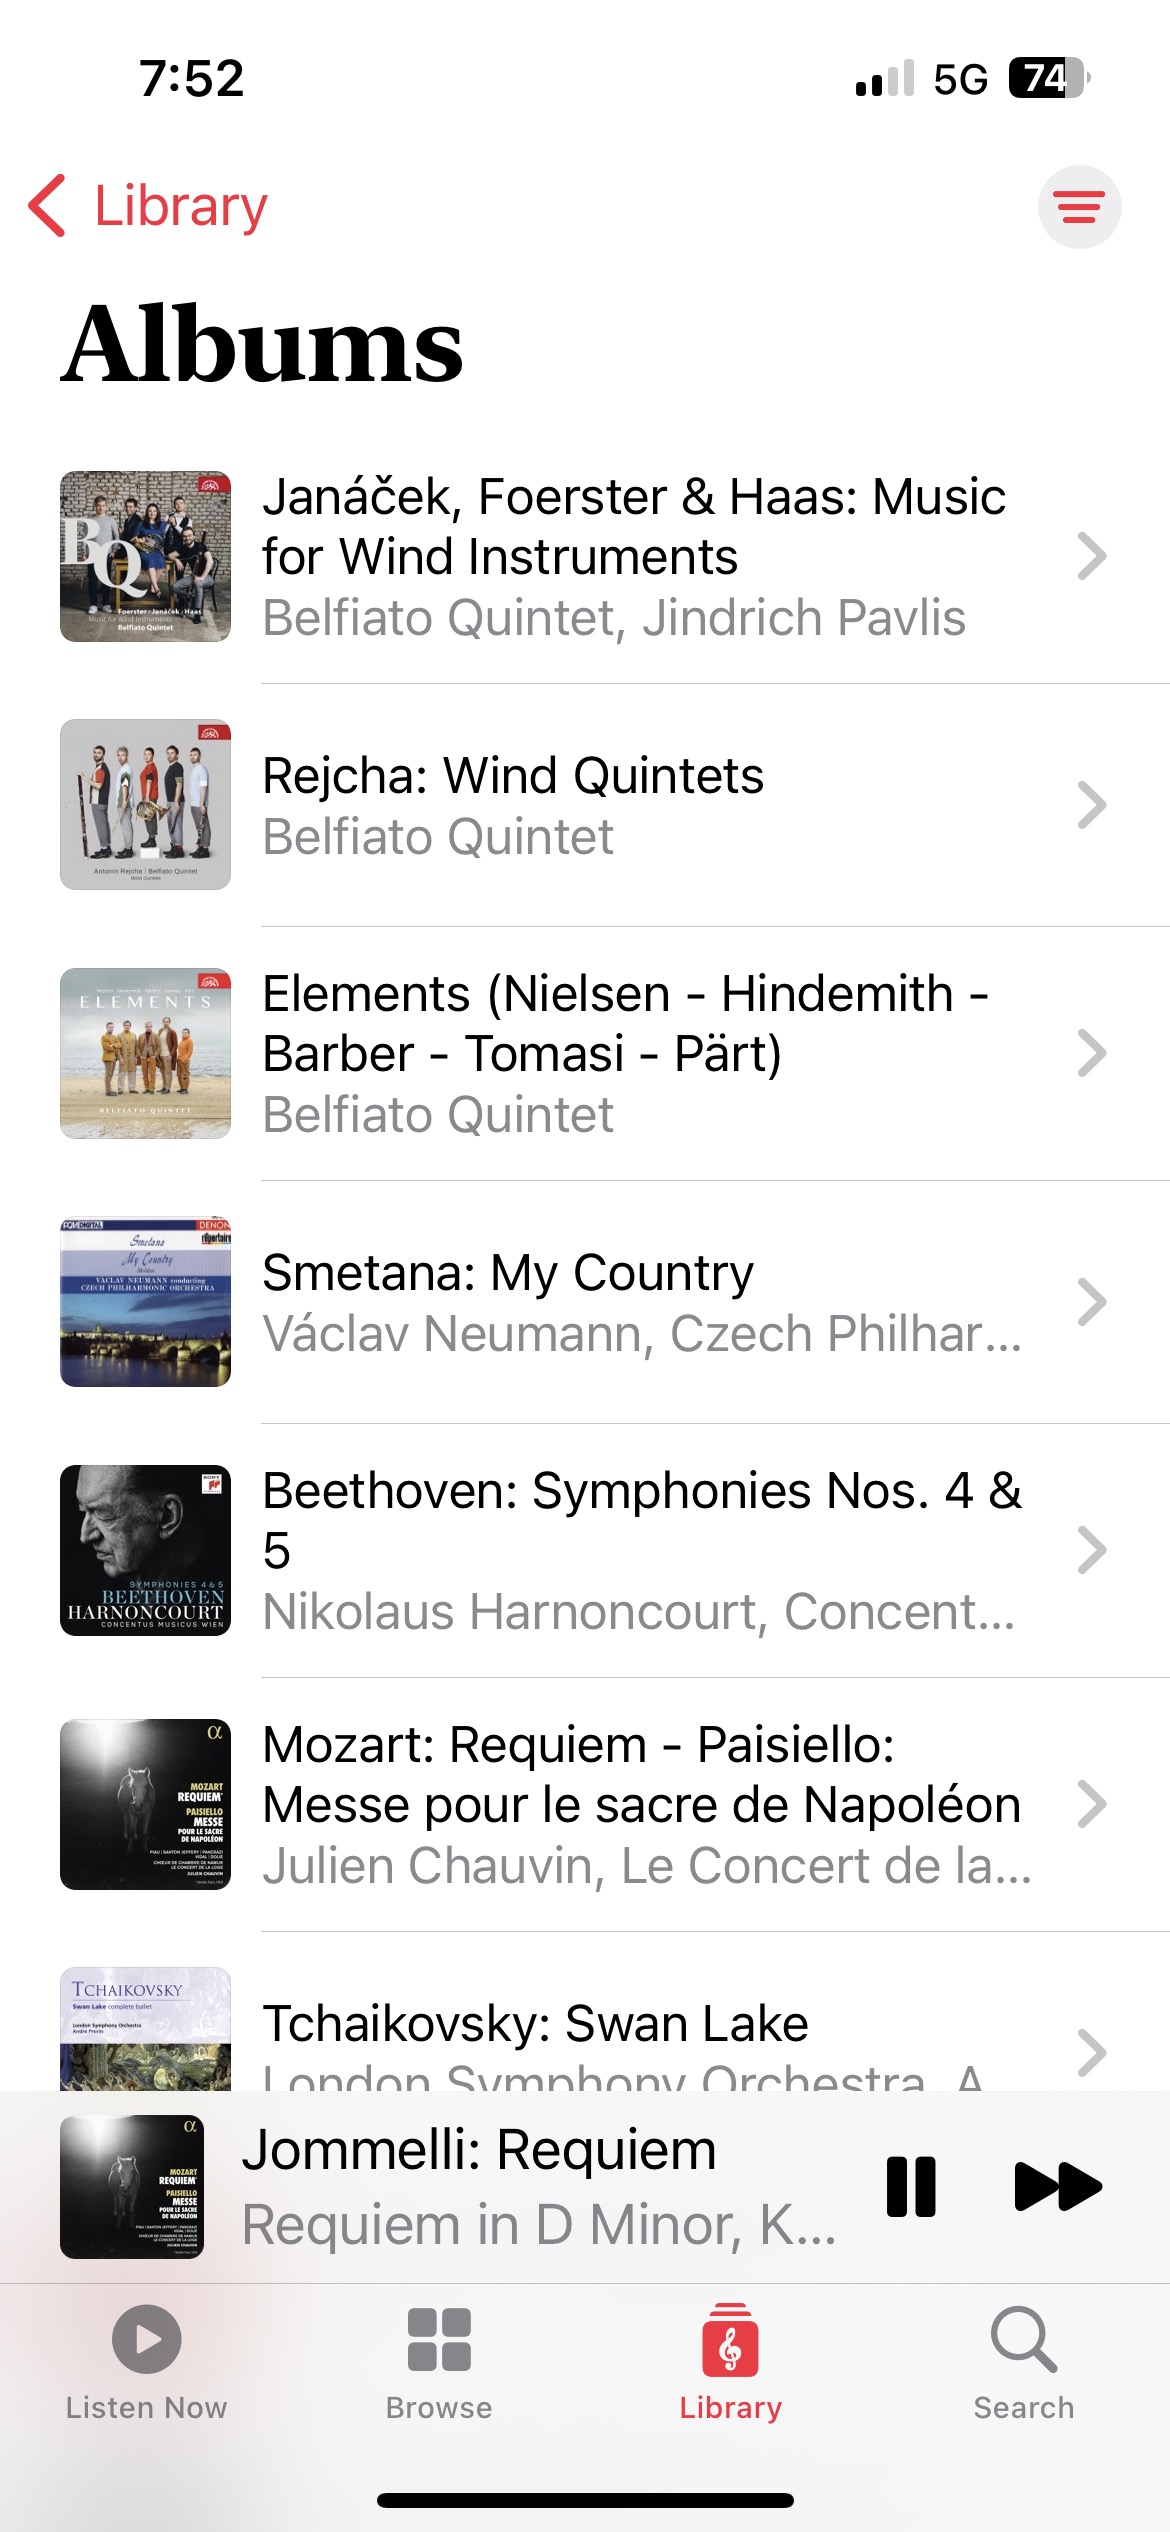Tap the red sort options icon
This screenshot has width=1170, height=2532.
(x=1079, y=207)
